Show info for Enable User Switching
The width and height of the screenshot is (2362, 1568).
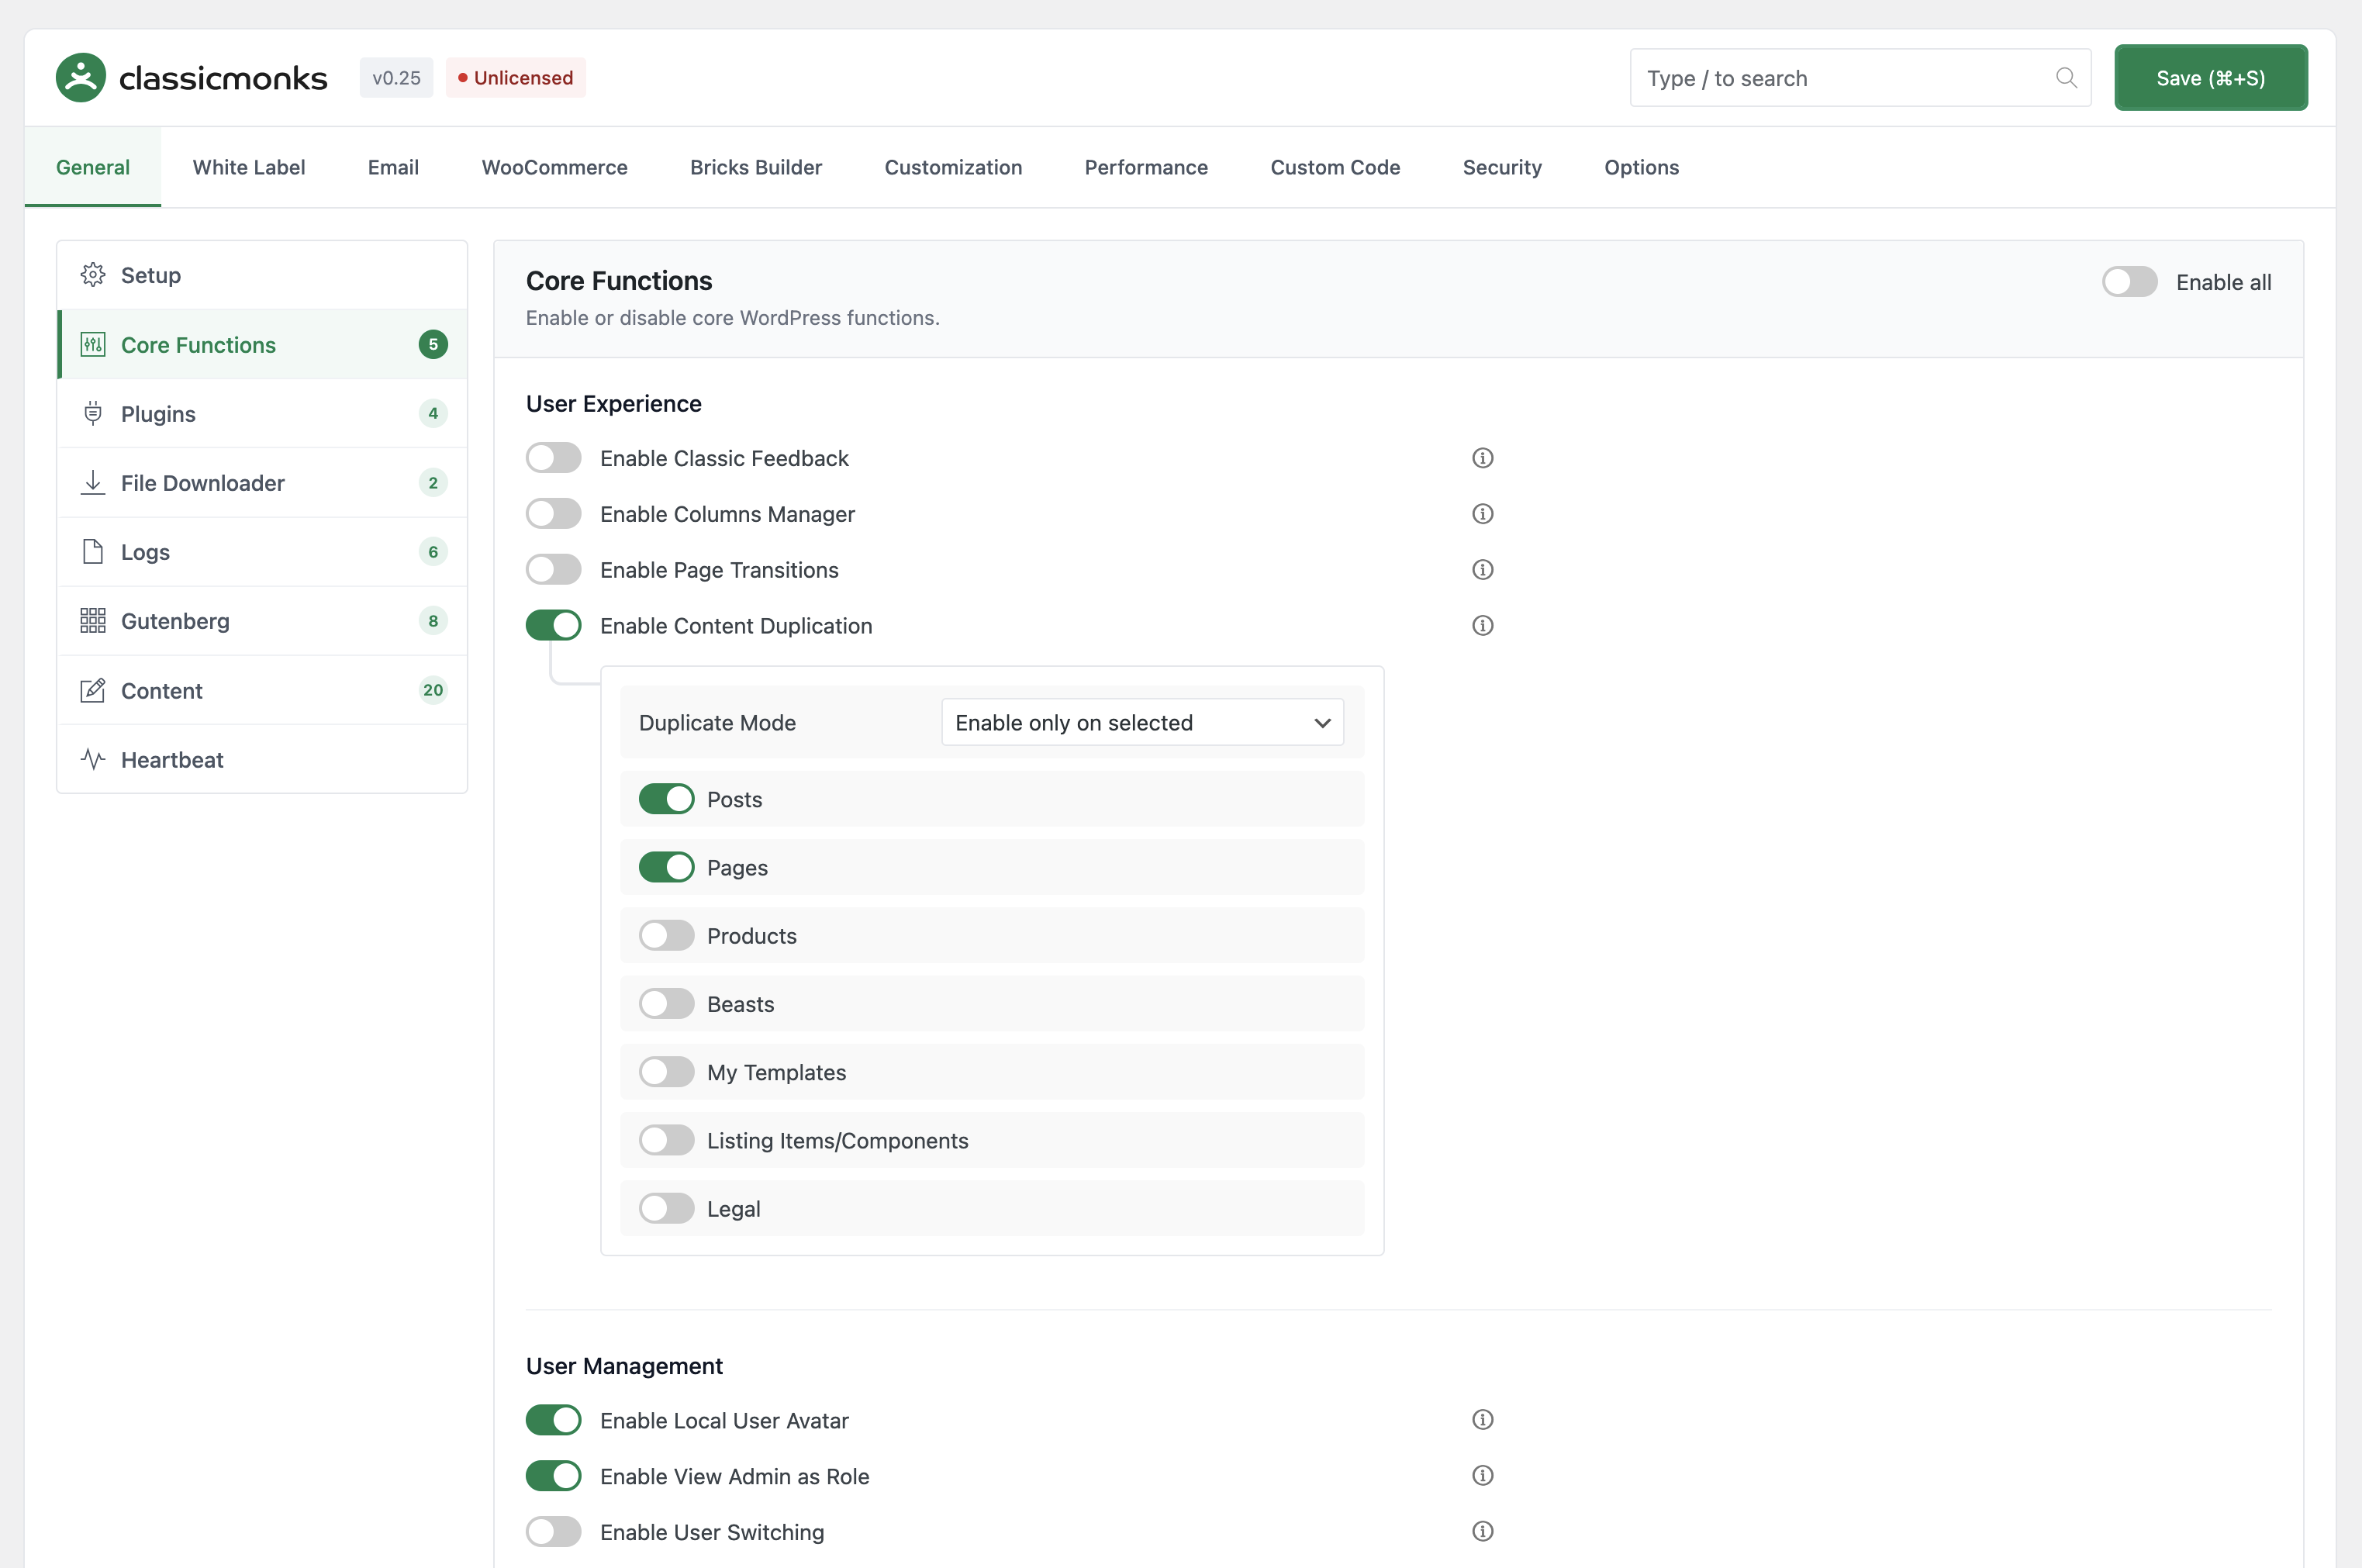point(1483,1532)
